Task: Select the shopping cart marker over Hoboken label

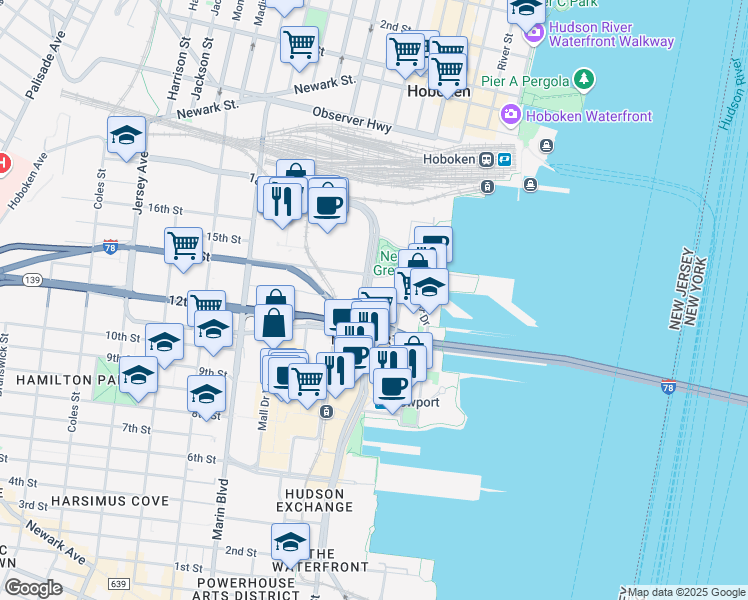Action: (447, 75)
